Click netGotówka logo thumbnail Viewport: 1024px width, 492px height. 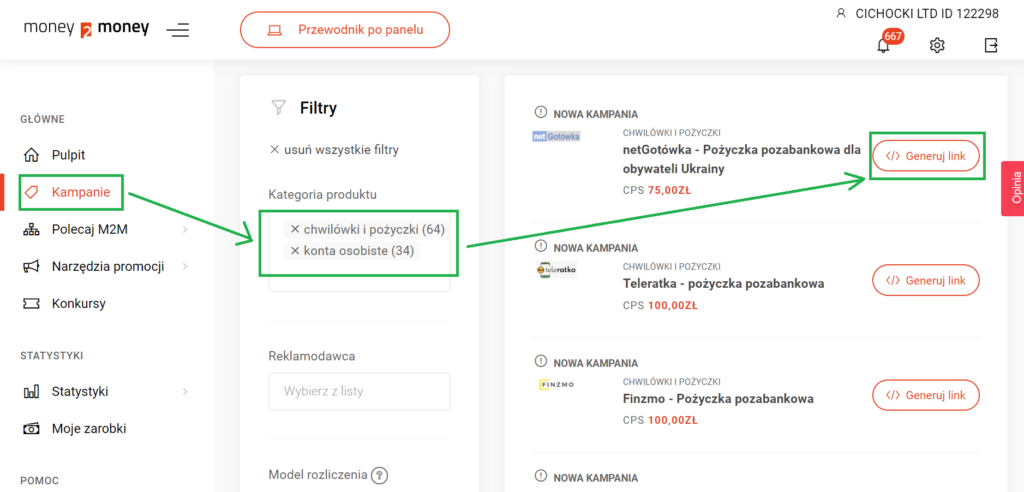556,137
